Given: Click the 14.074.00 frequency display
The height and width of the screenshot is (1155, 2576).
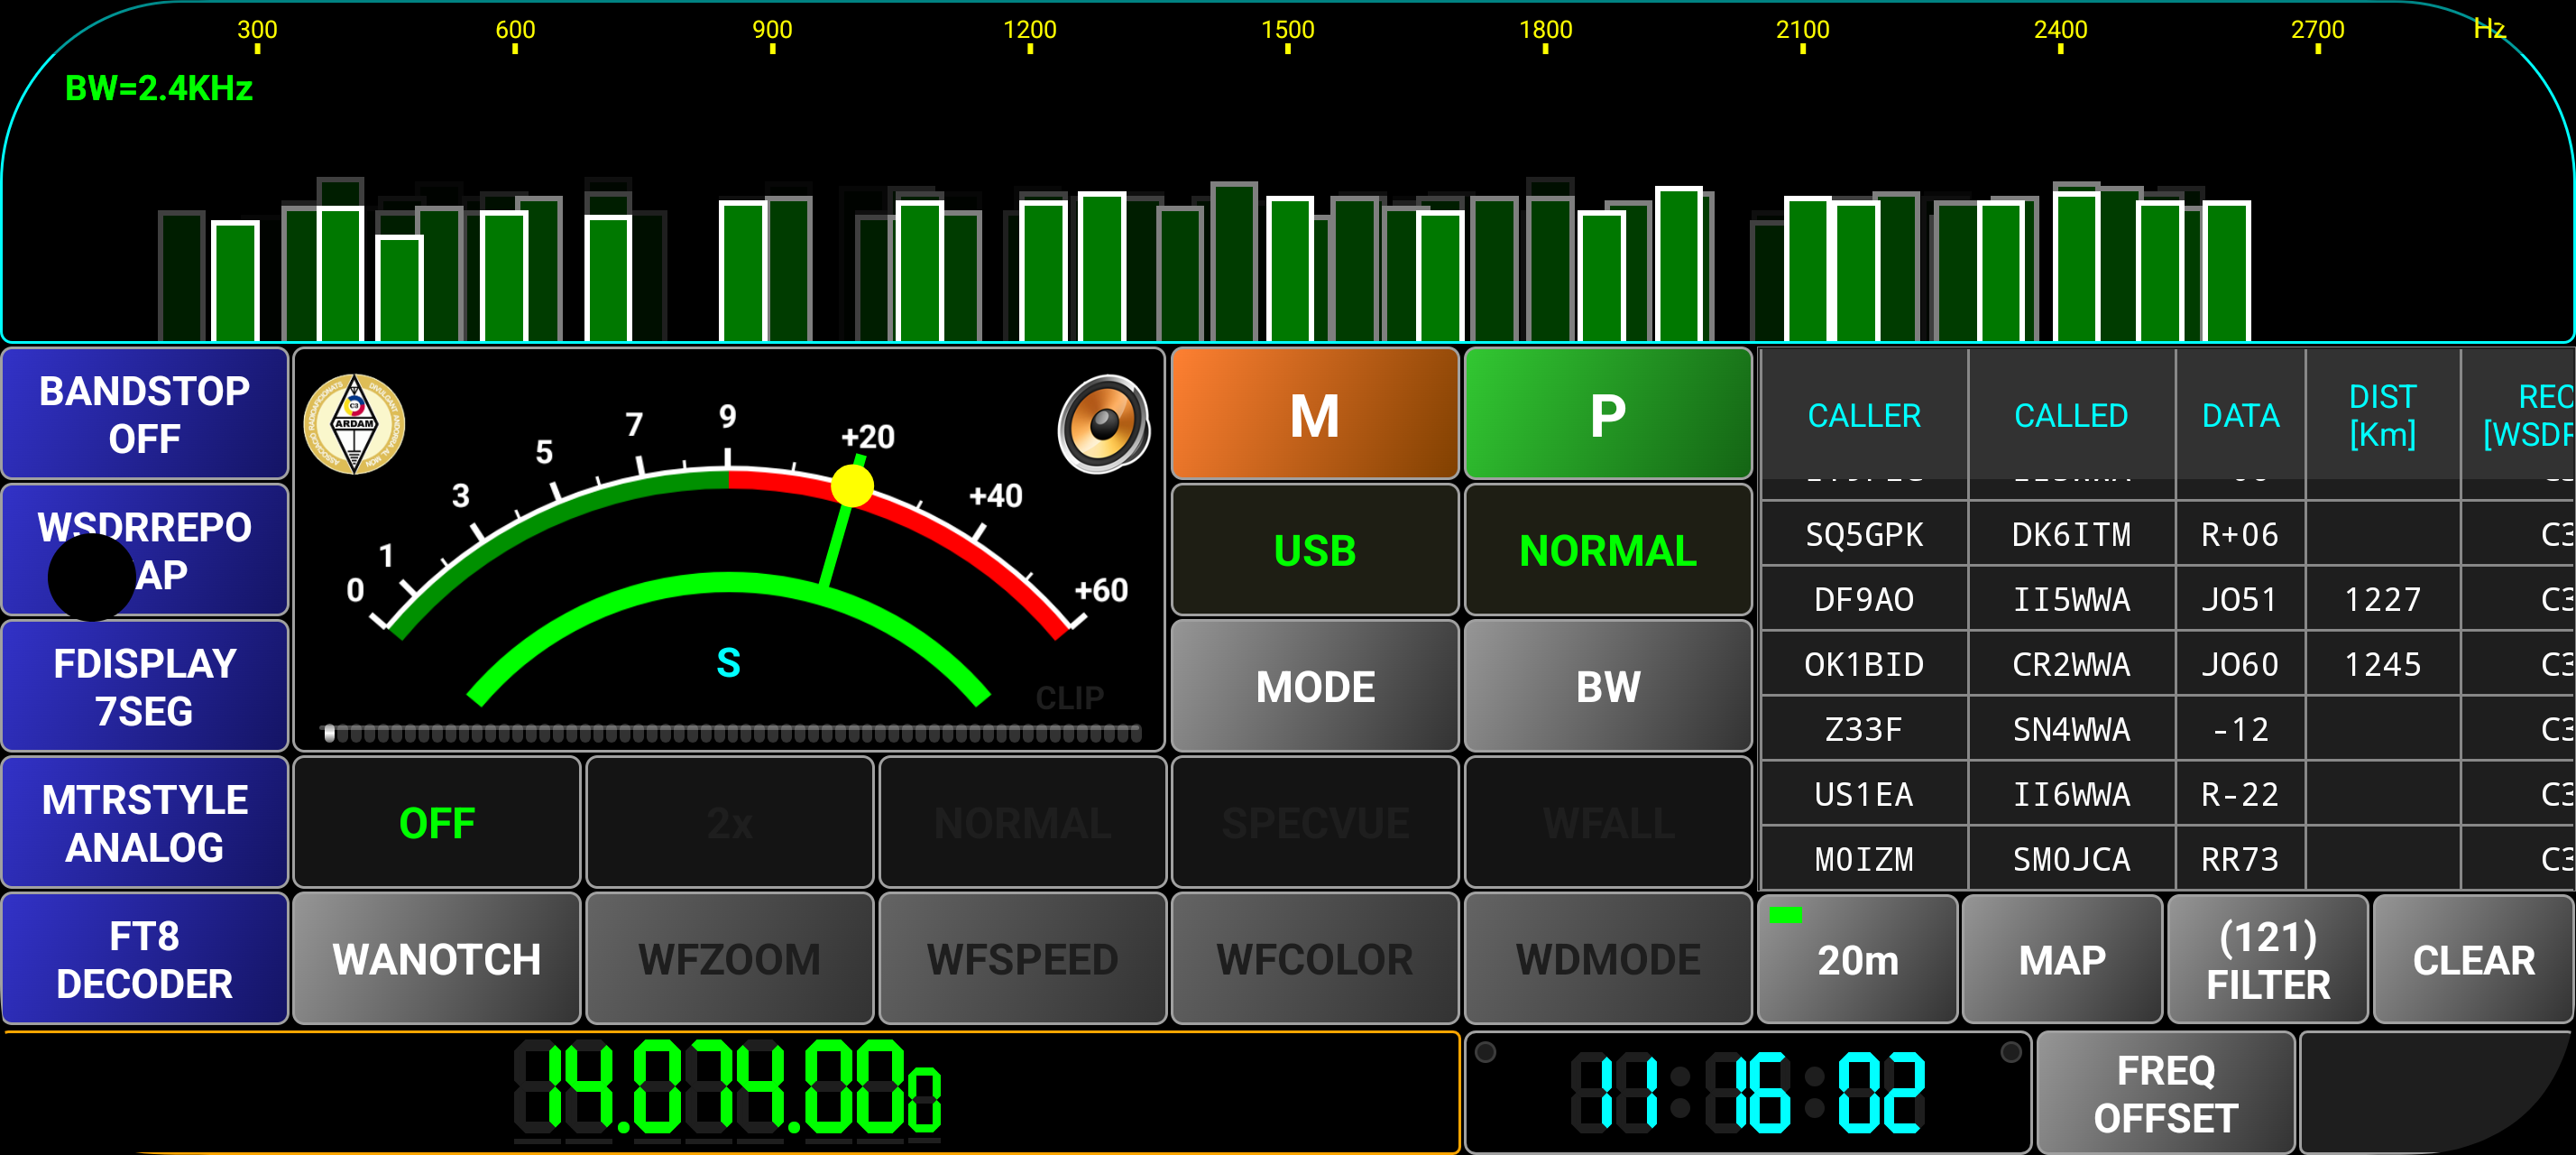Looking at the screenshot, I should (728, 1090).
